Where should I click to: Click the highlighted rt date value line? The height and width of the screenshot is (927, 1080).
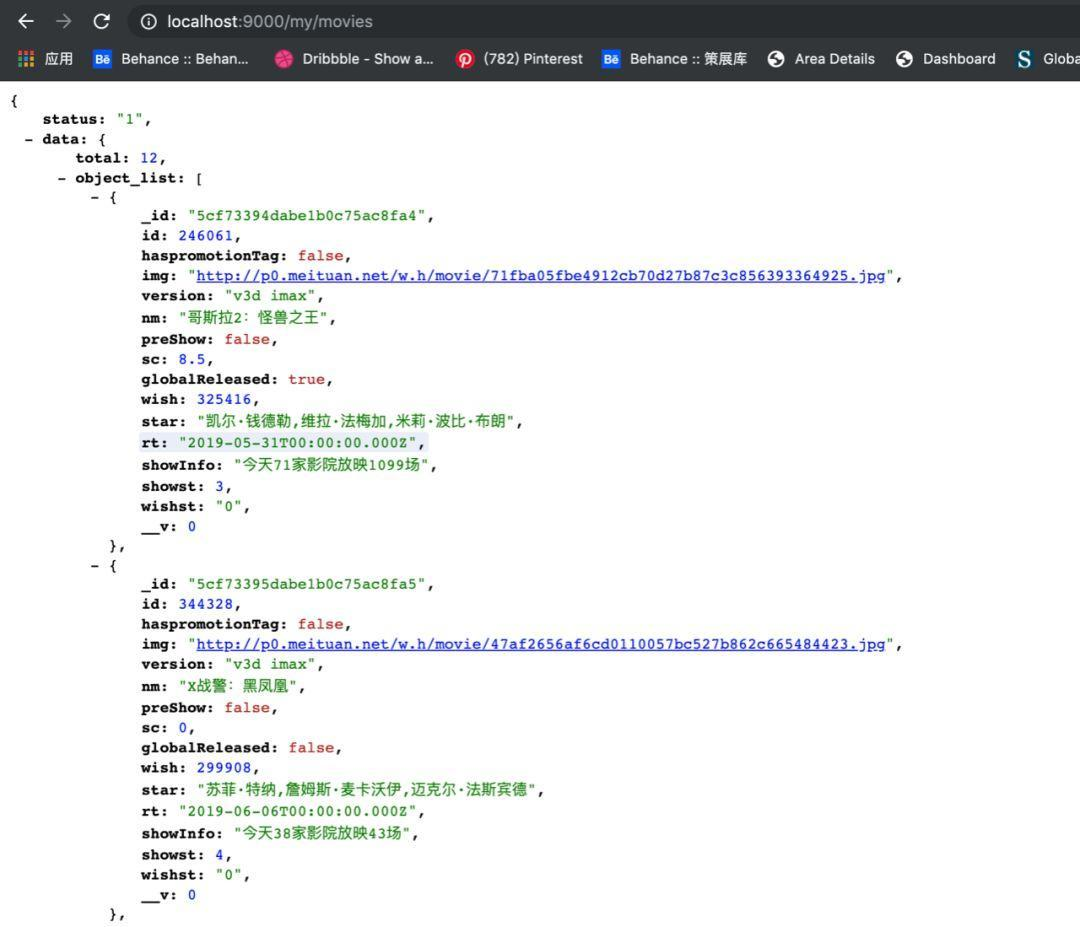[x=284, y=443]
